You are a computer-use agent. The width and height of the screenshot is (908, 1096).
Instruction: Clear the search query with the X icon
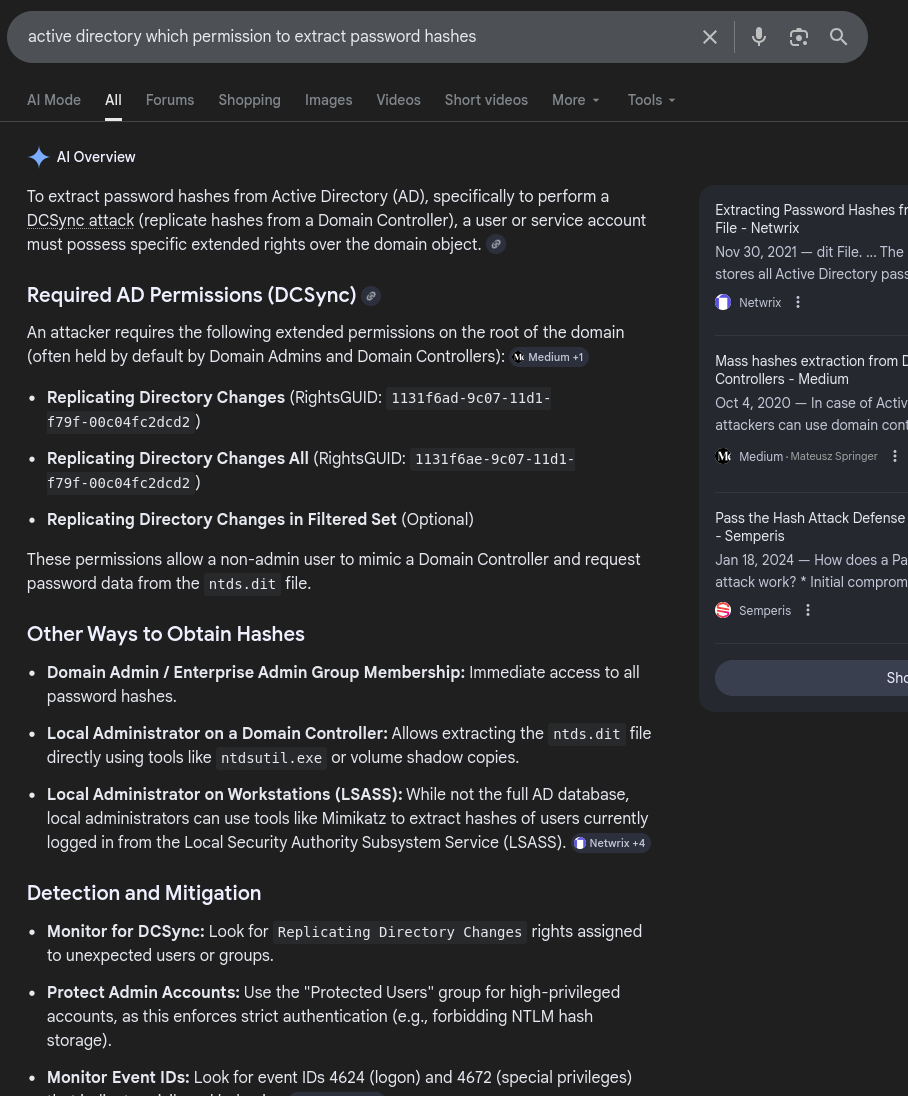tap(709, 37)
